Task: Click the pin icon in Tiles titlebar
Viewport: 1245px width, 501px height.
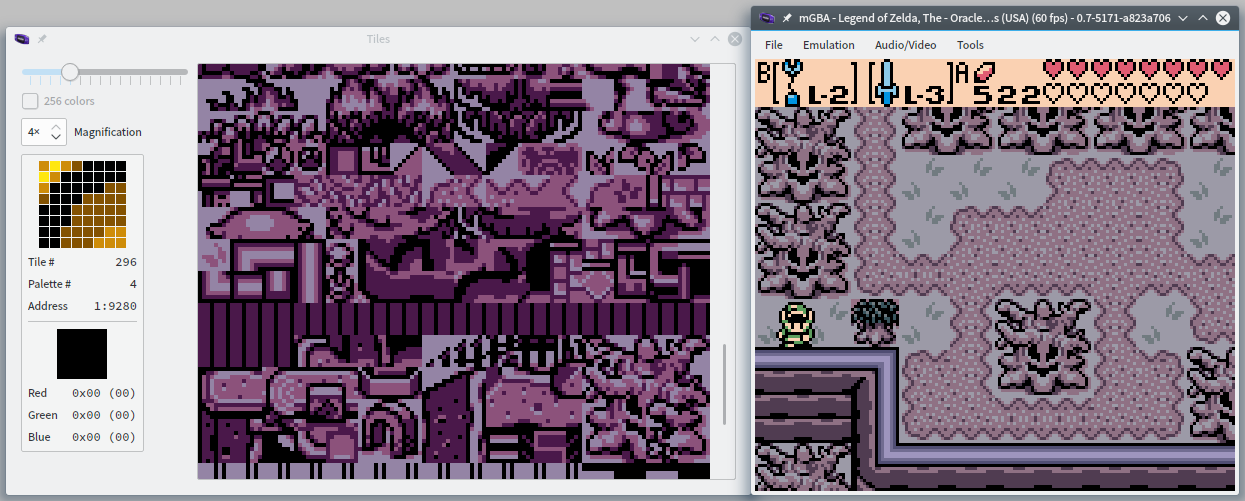Action: coord(43,39)
